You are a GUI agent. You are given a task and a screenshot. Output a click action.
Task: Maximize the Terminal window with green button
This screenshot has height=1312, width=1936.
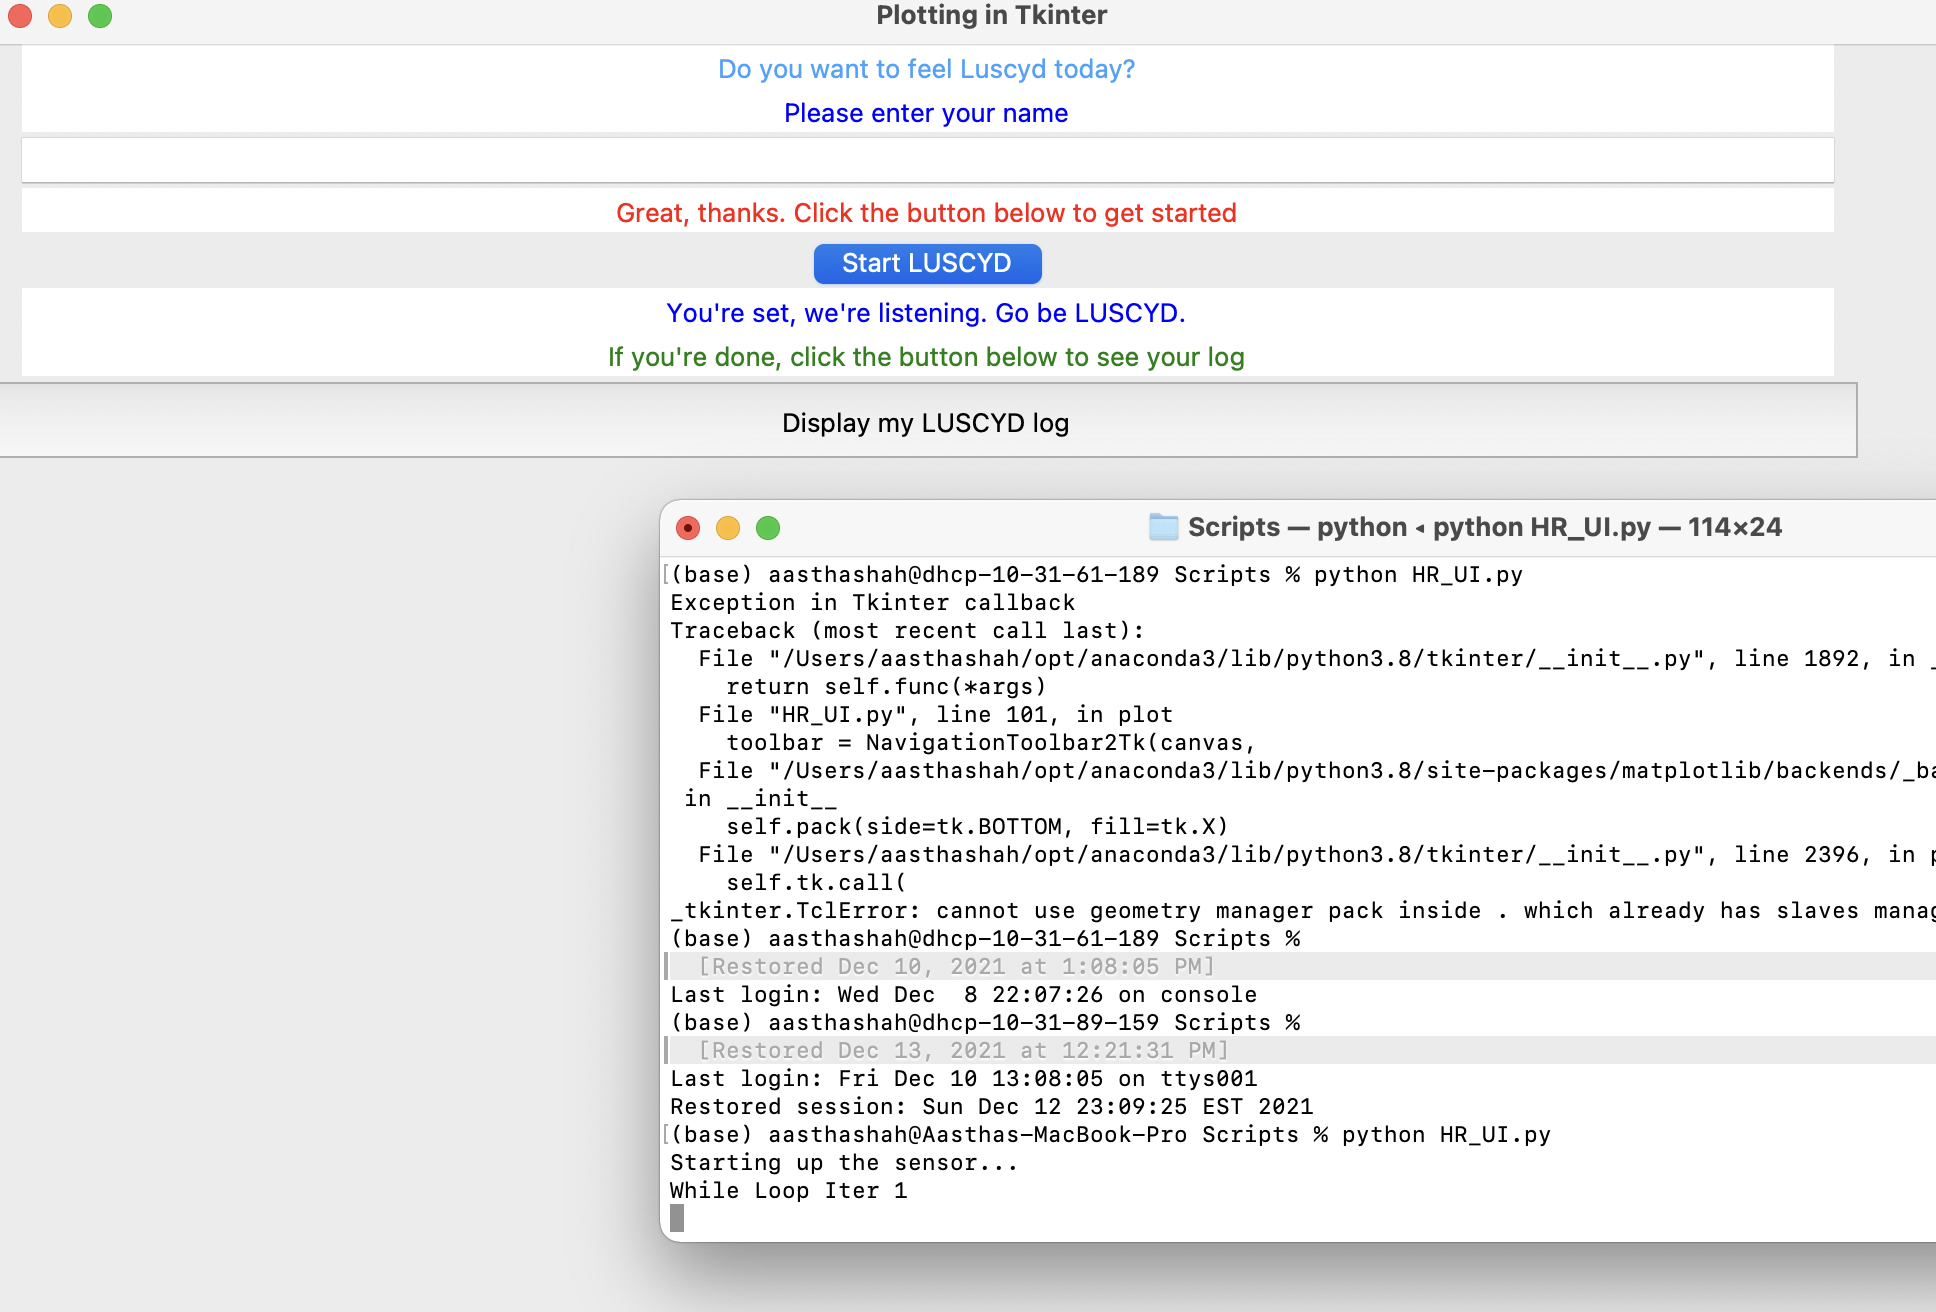point(768,528)
